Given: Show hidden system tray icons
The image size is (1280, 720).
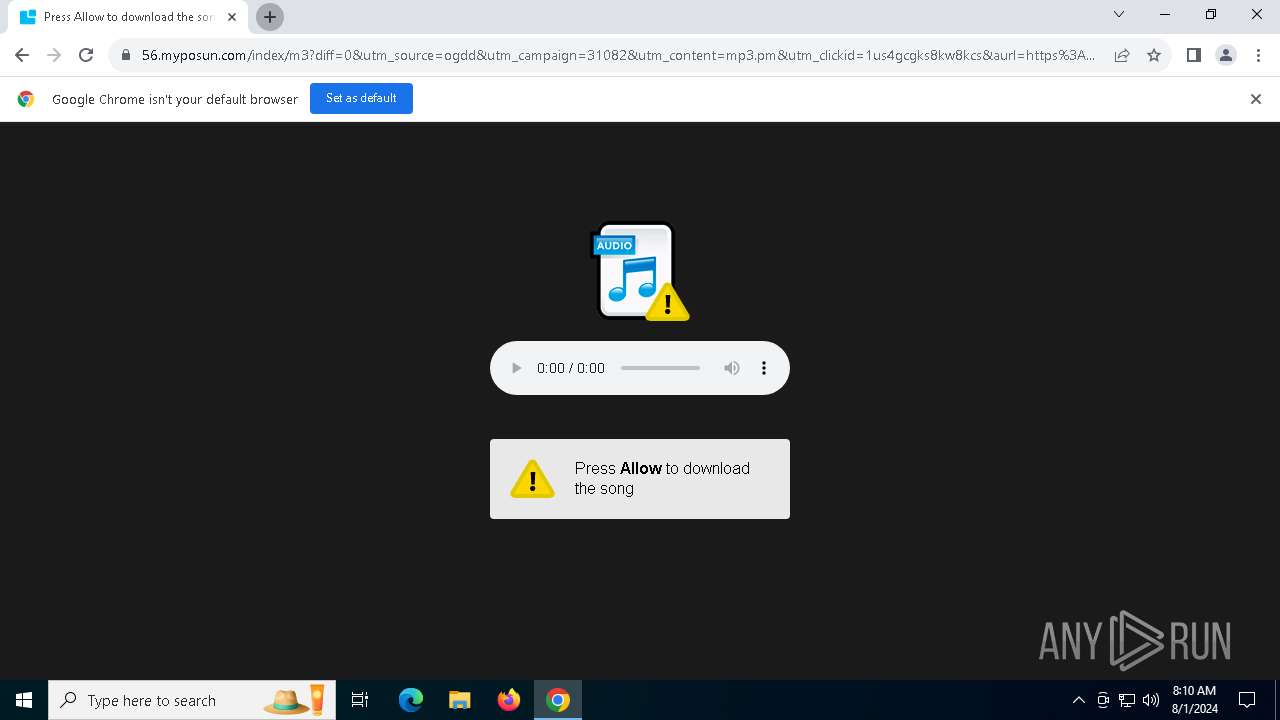Looking at the screenshot, I should point(1078,700).
